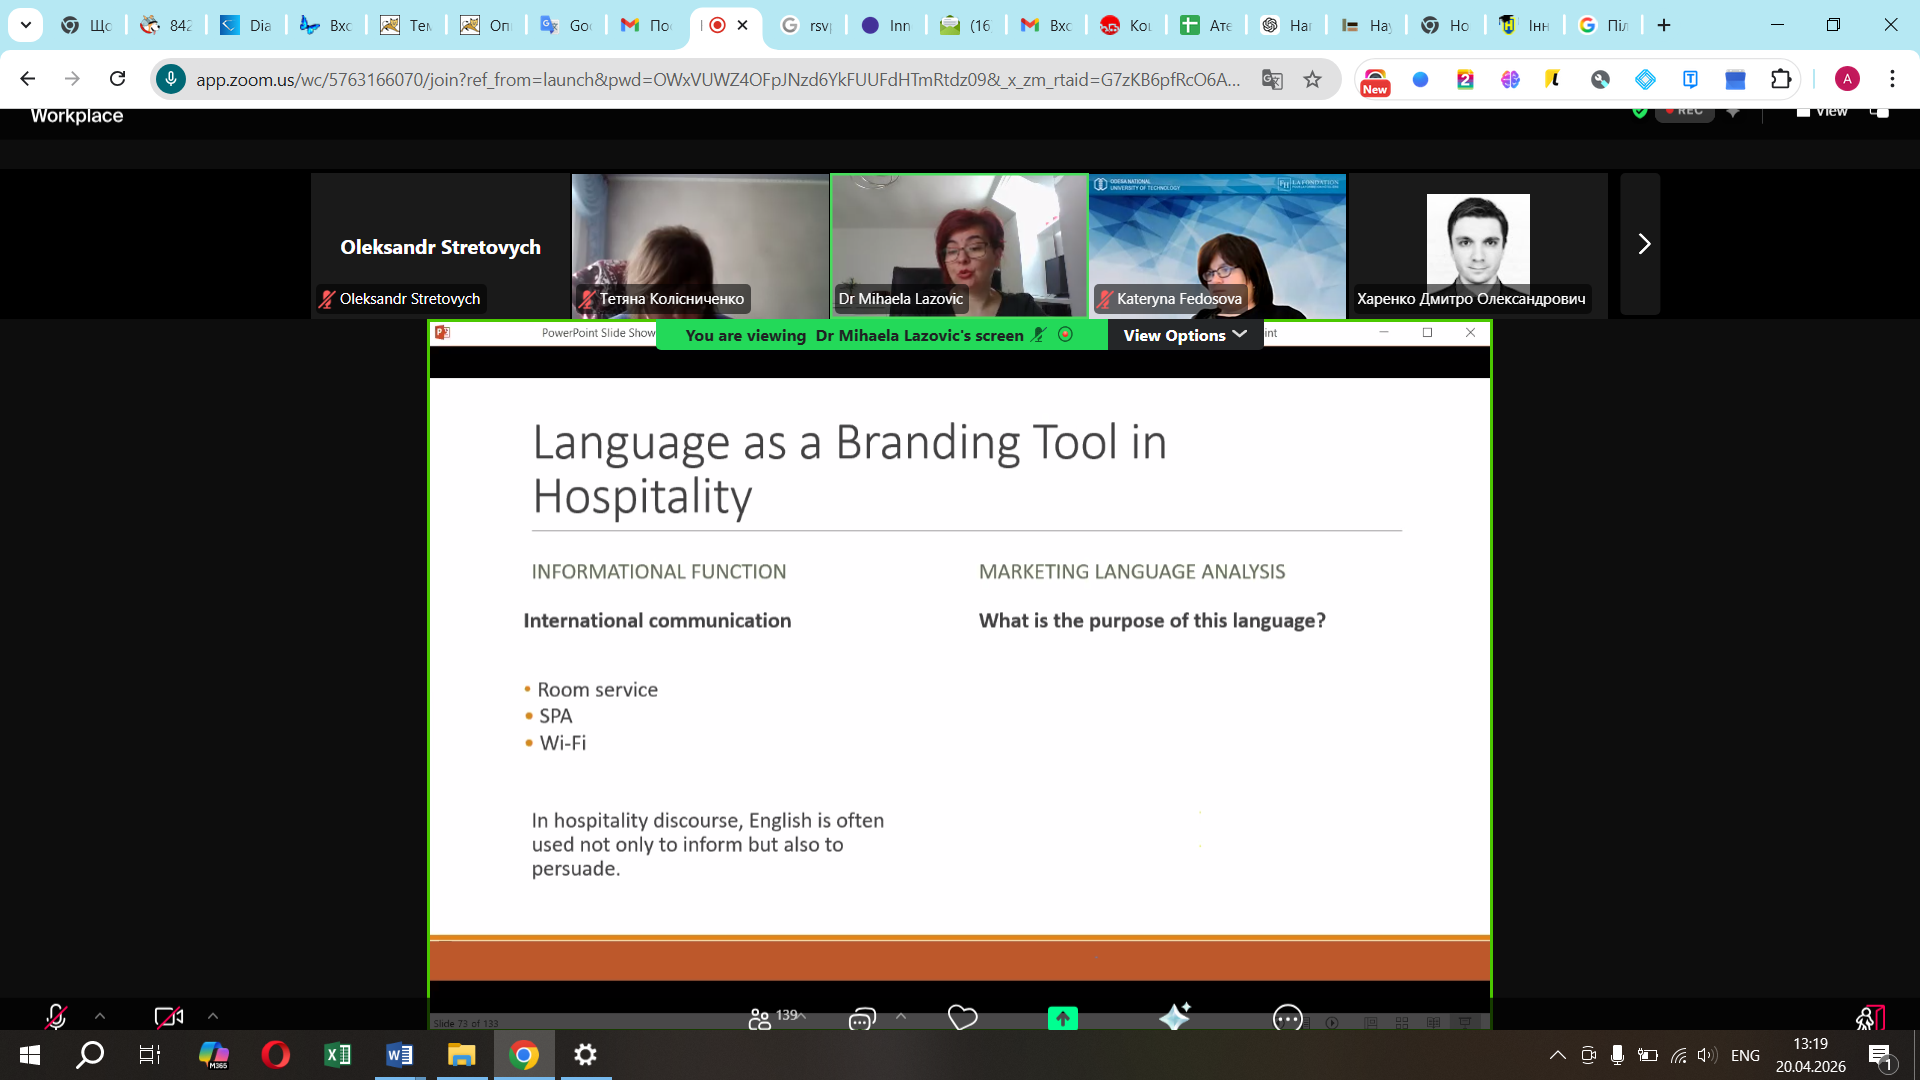The width and height of the screenshot is (1920, 1080).
Task: Open the More options ellipsis icon
Action: coord(1287,1018)
